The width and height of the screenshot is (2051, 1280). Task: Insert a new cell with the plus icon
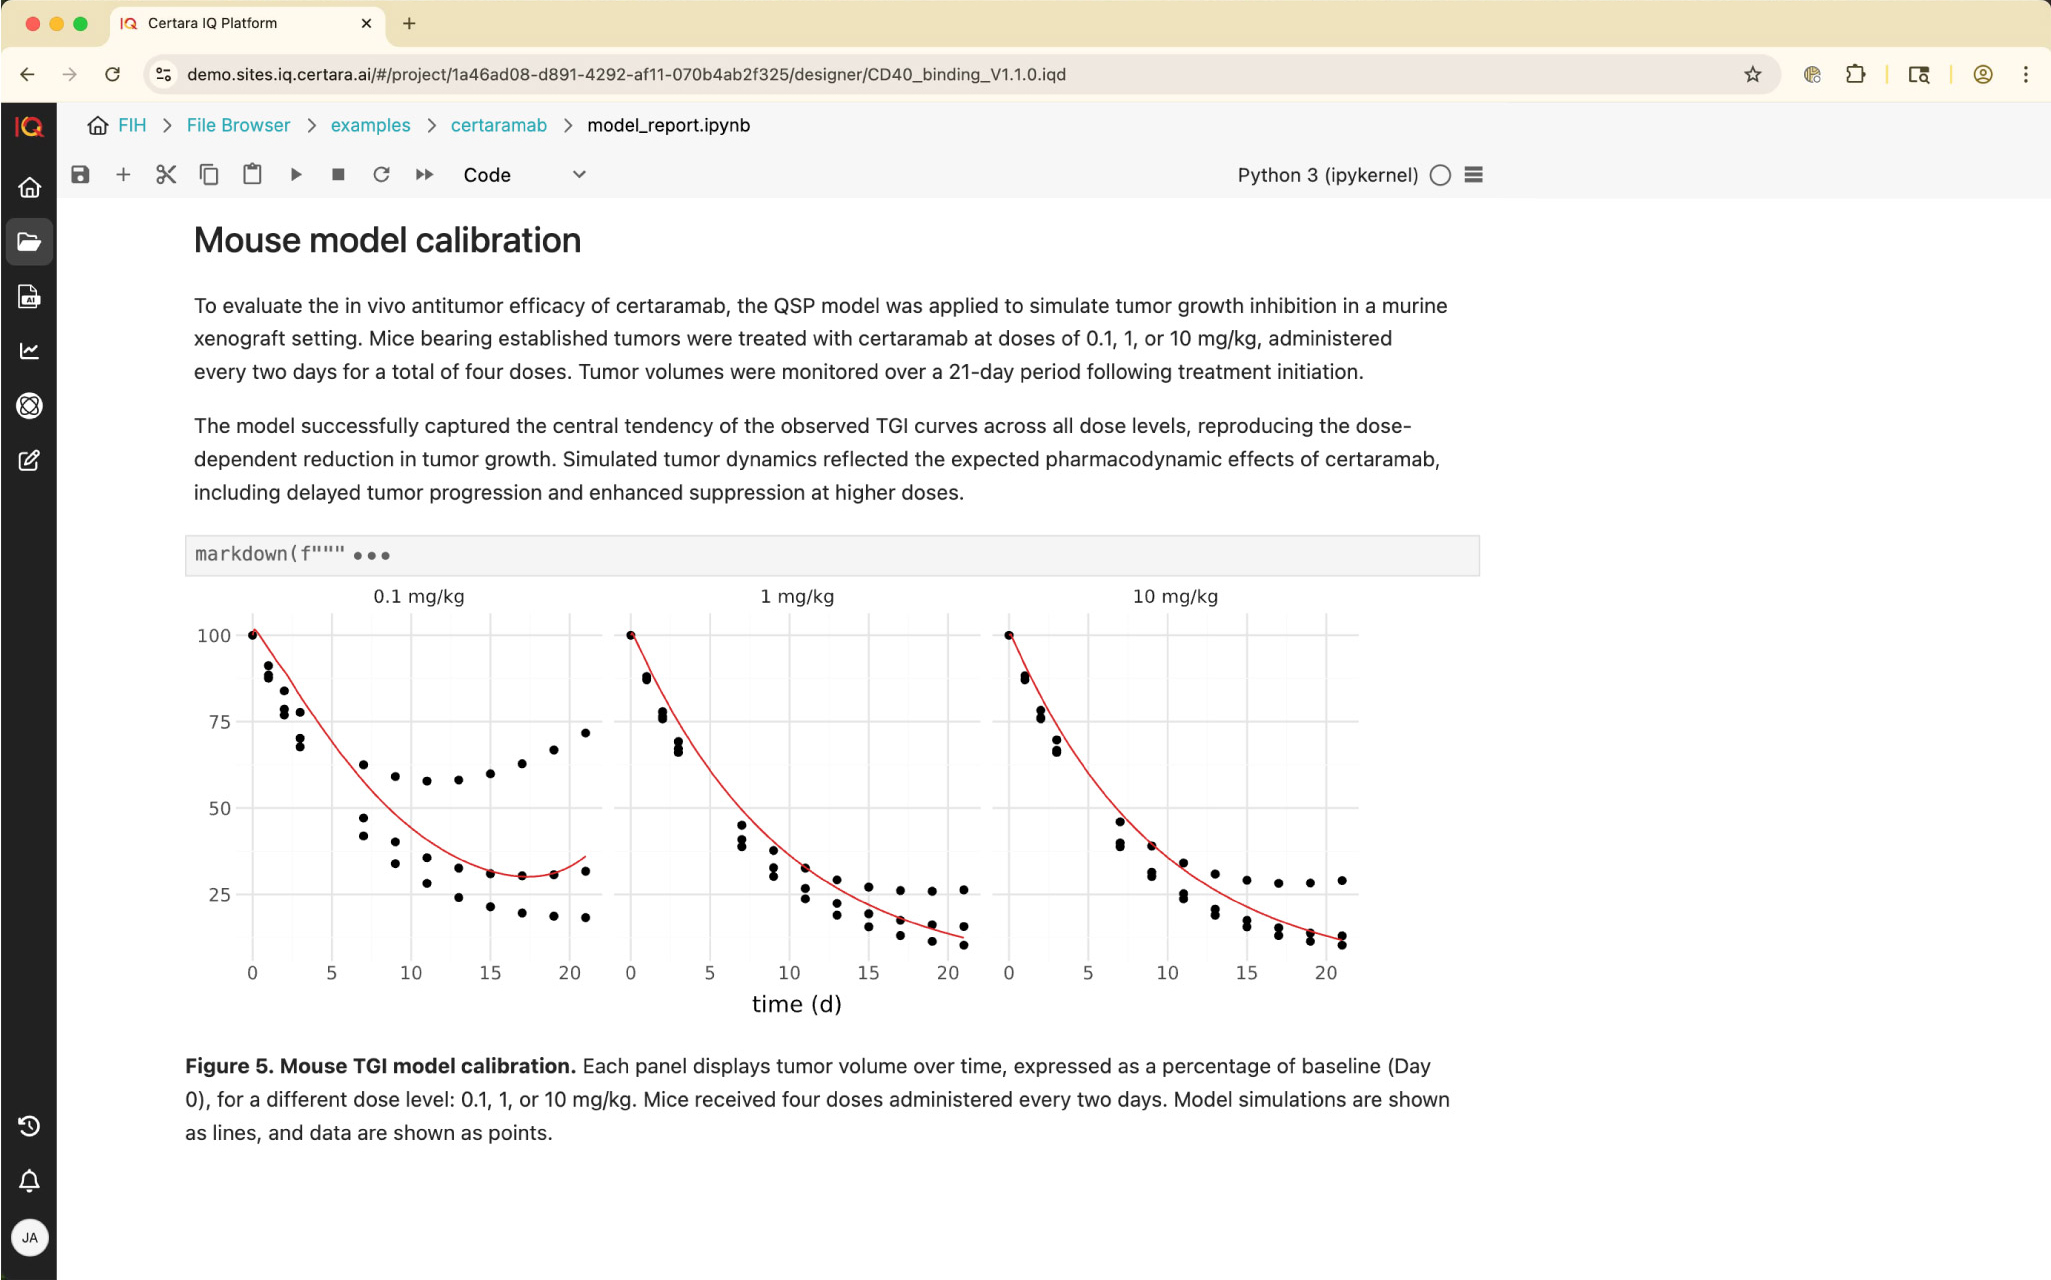[x=123, y=175]
